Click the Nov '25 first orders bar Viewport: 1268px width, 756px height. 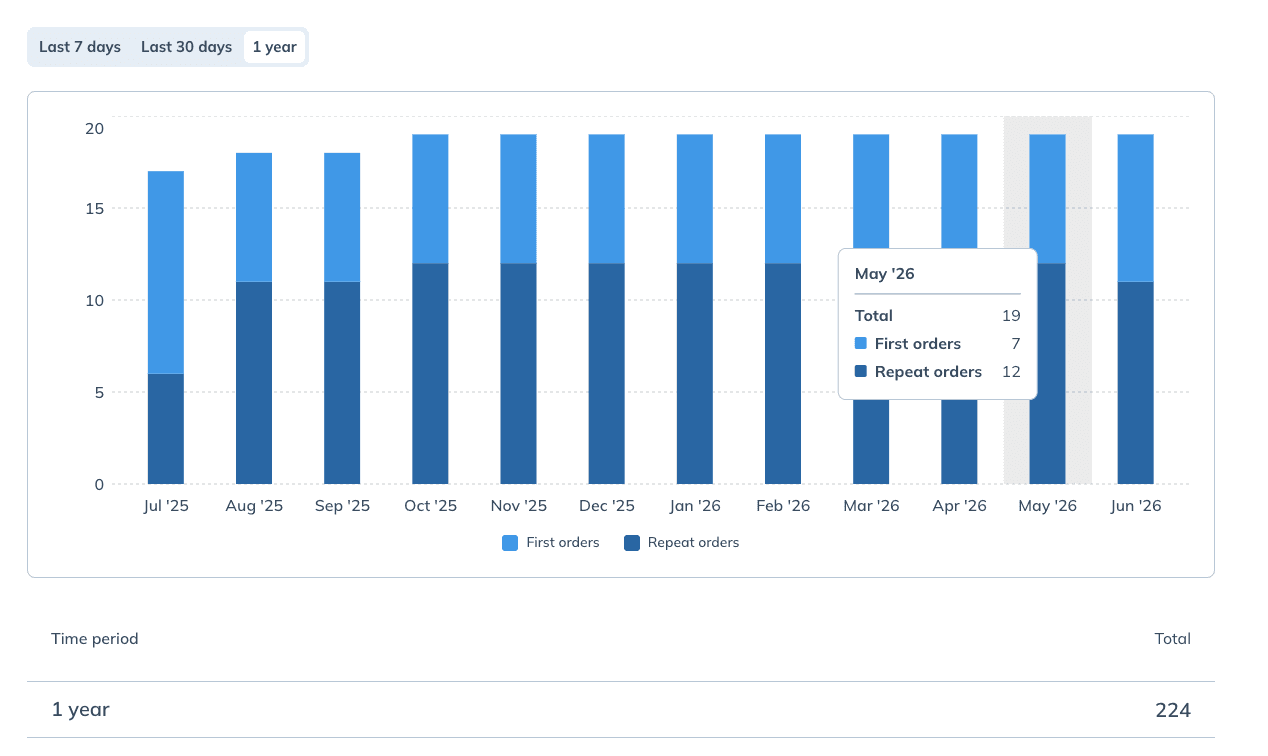518,199
